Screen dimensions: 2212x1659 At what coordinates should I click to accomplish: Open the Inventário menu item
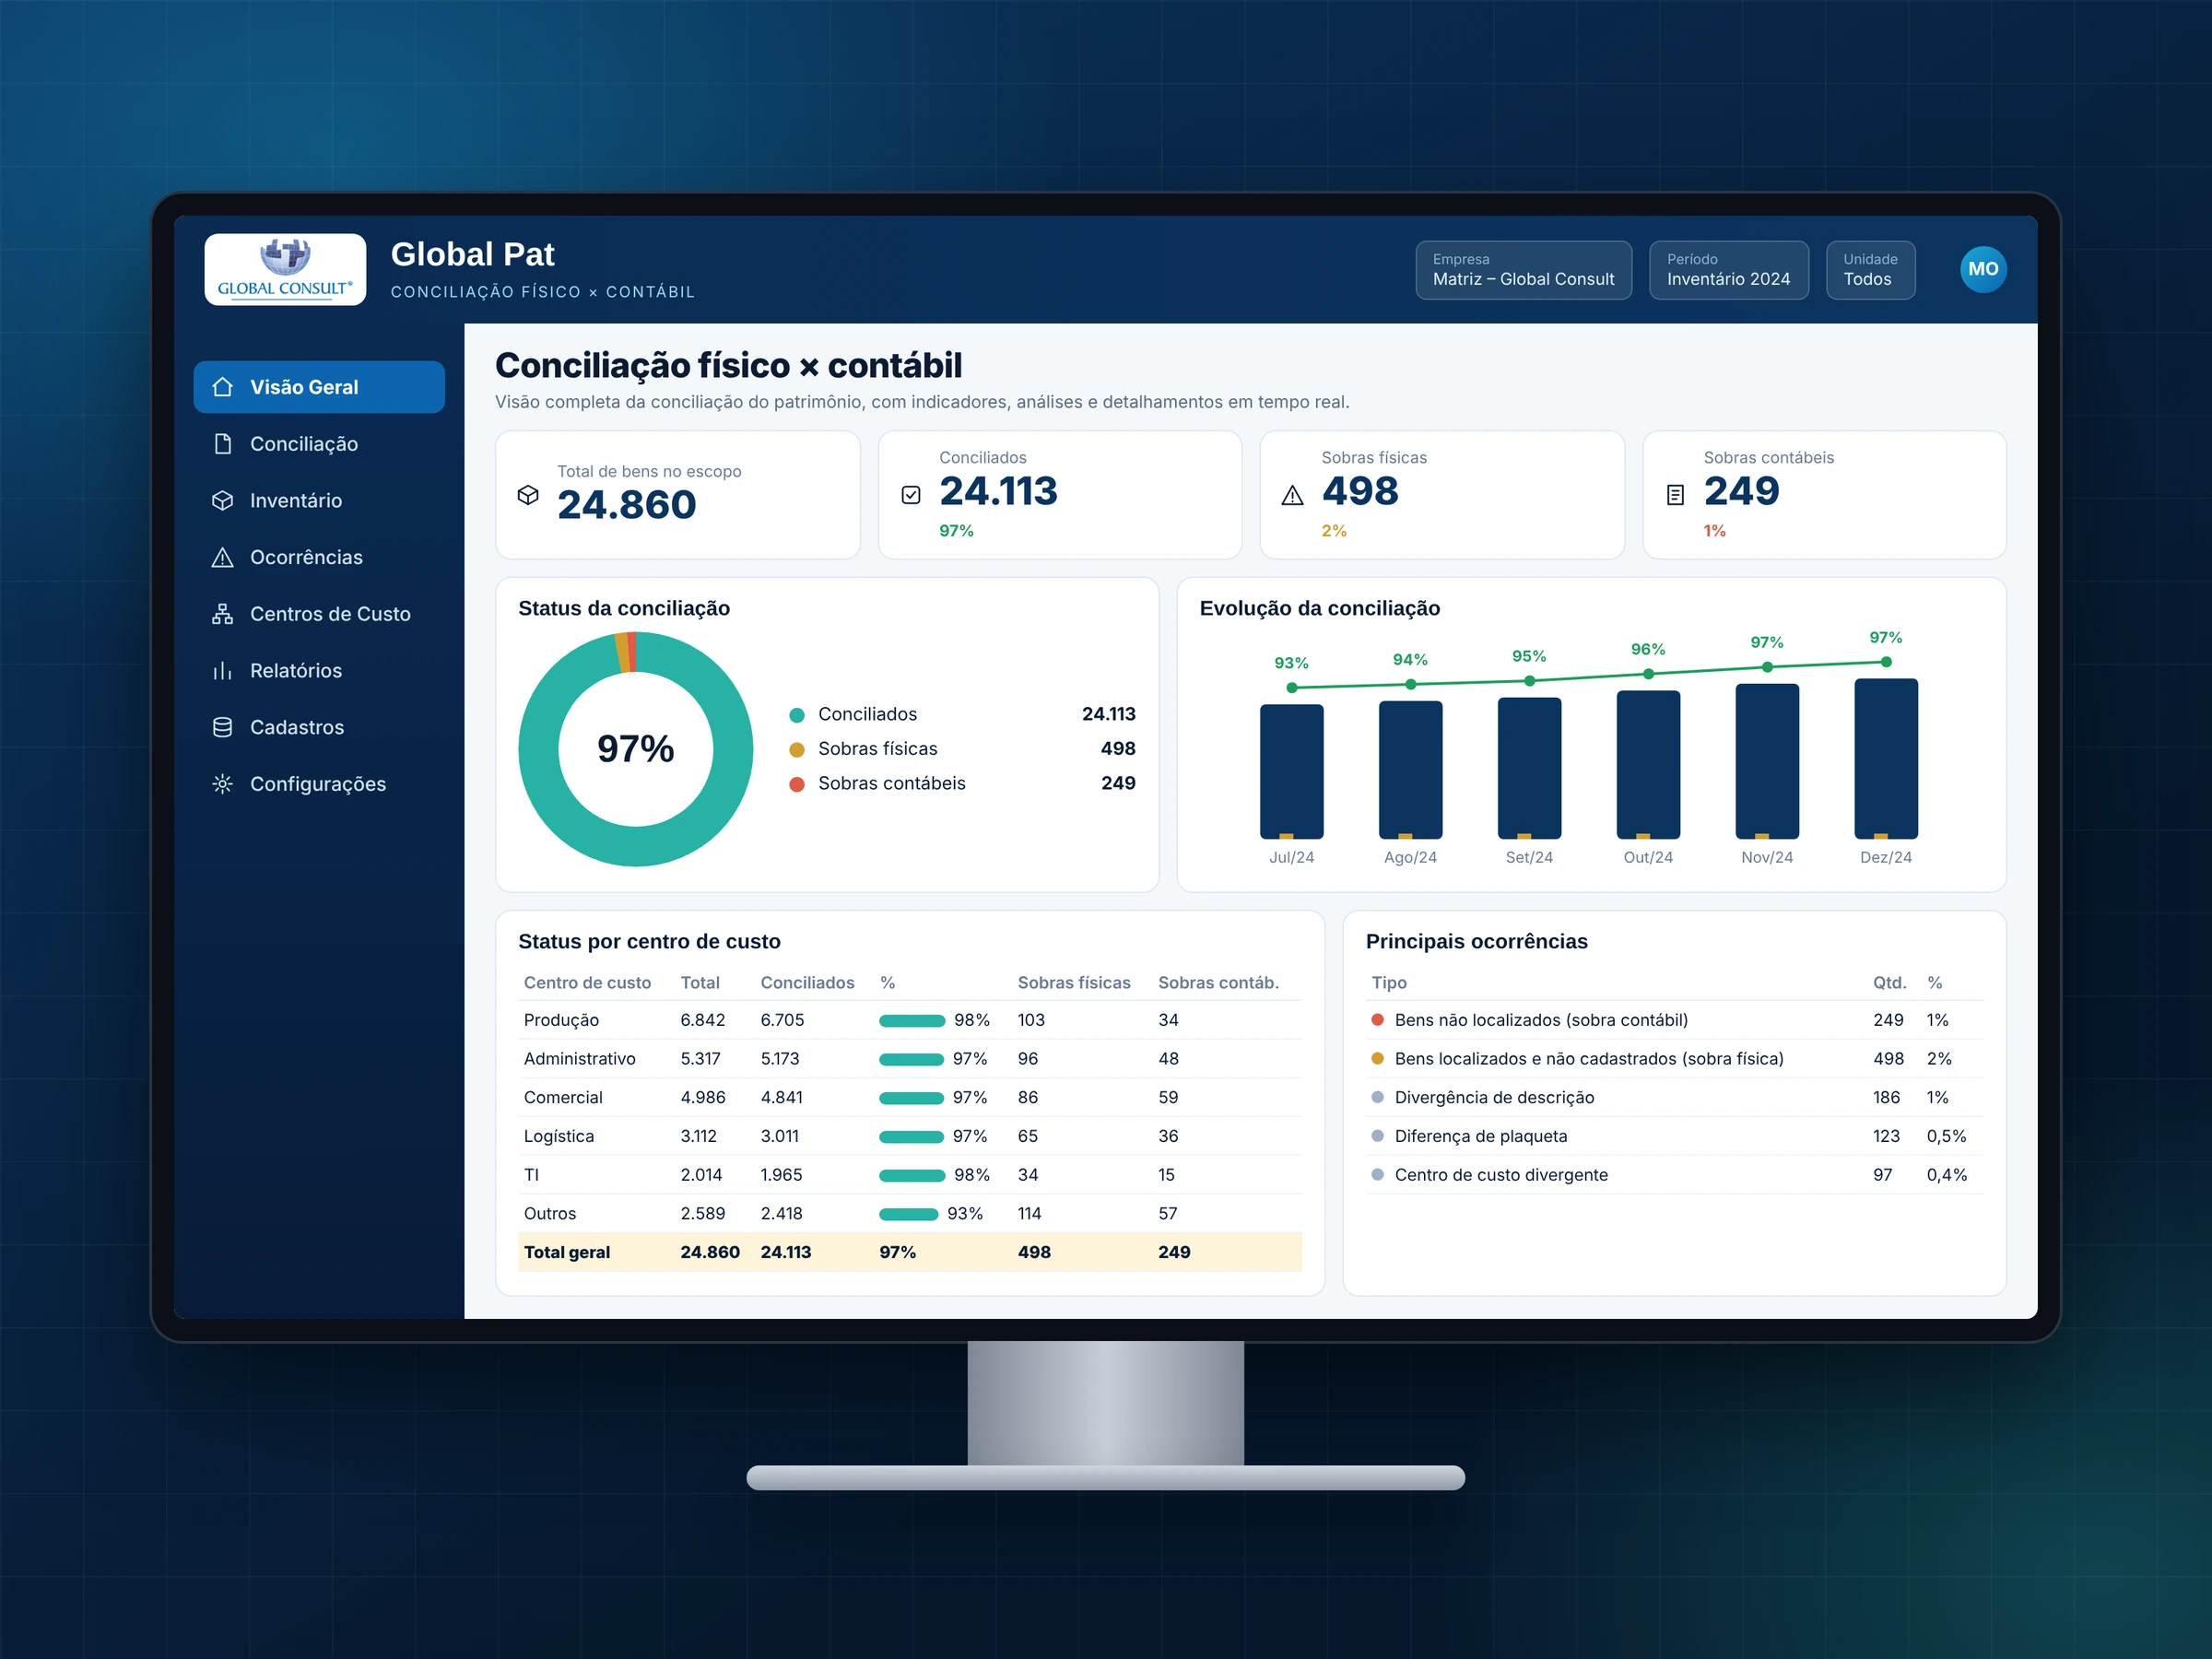(319, 500)
